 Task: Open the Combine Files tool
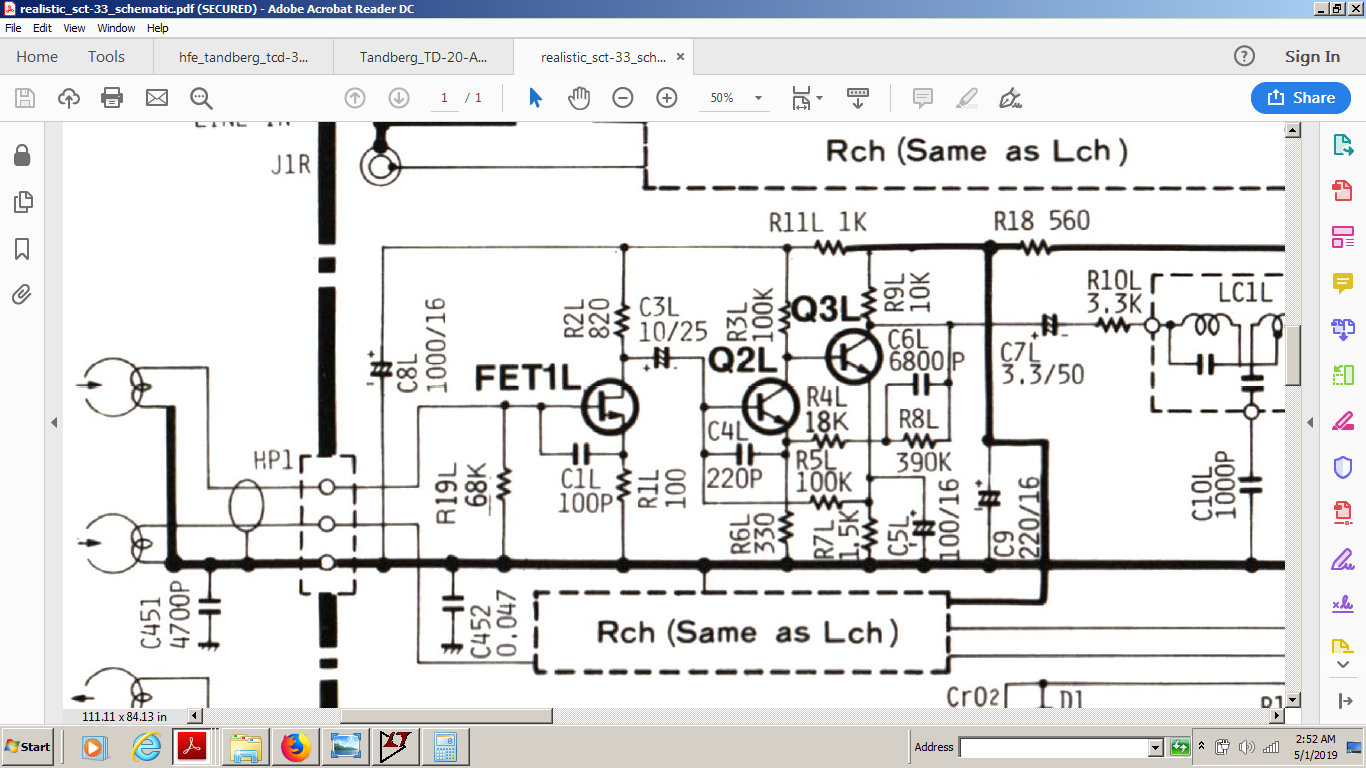click(x=1343, y=328)
